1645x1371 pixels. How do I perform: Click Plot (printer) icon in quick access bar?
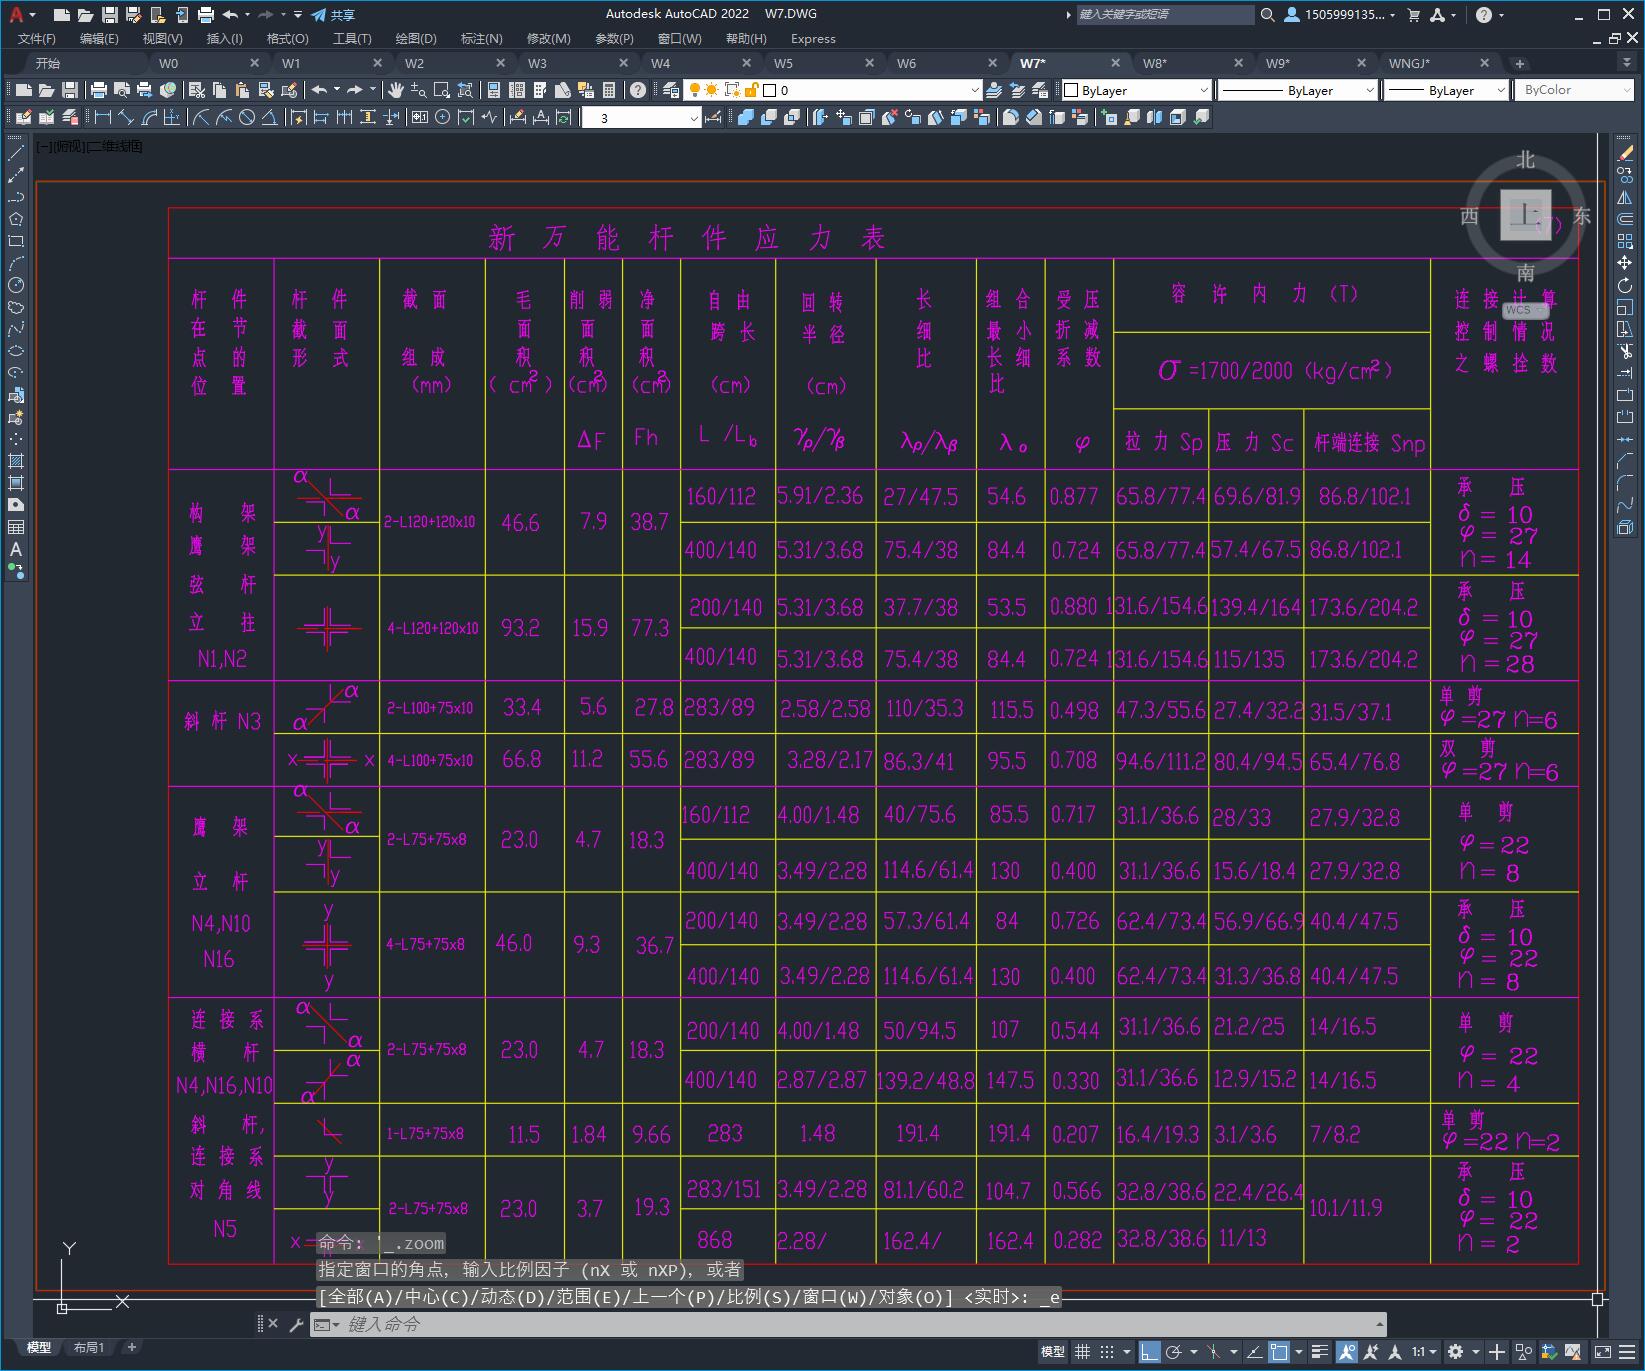coord(206,14)
